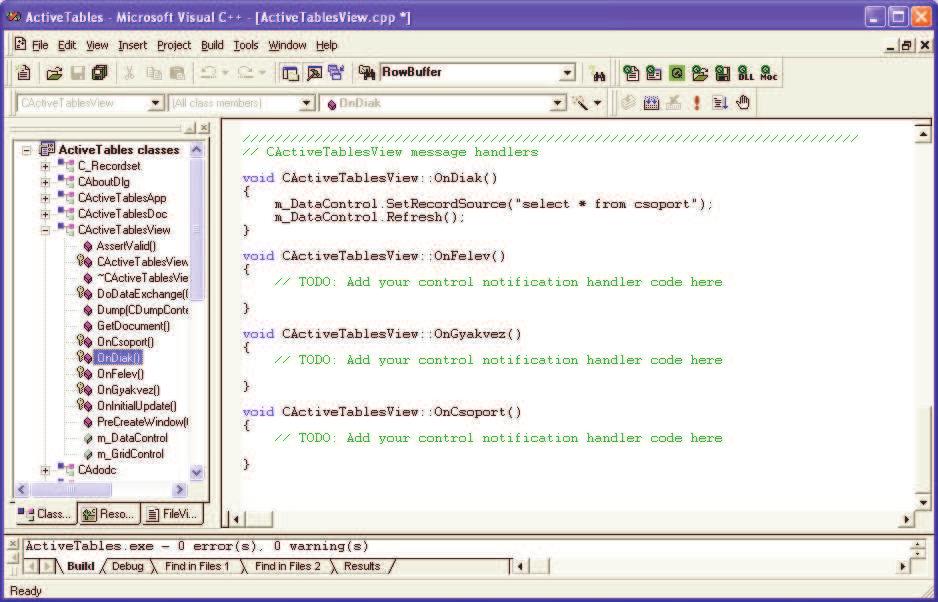Open the Build menu
Screen dimensions: 938x602
[212, 45]
